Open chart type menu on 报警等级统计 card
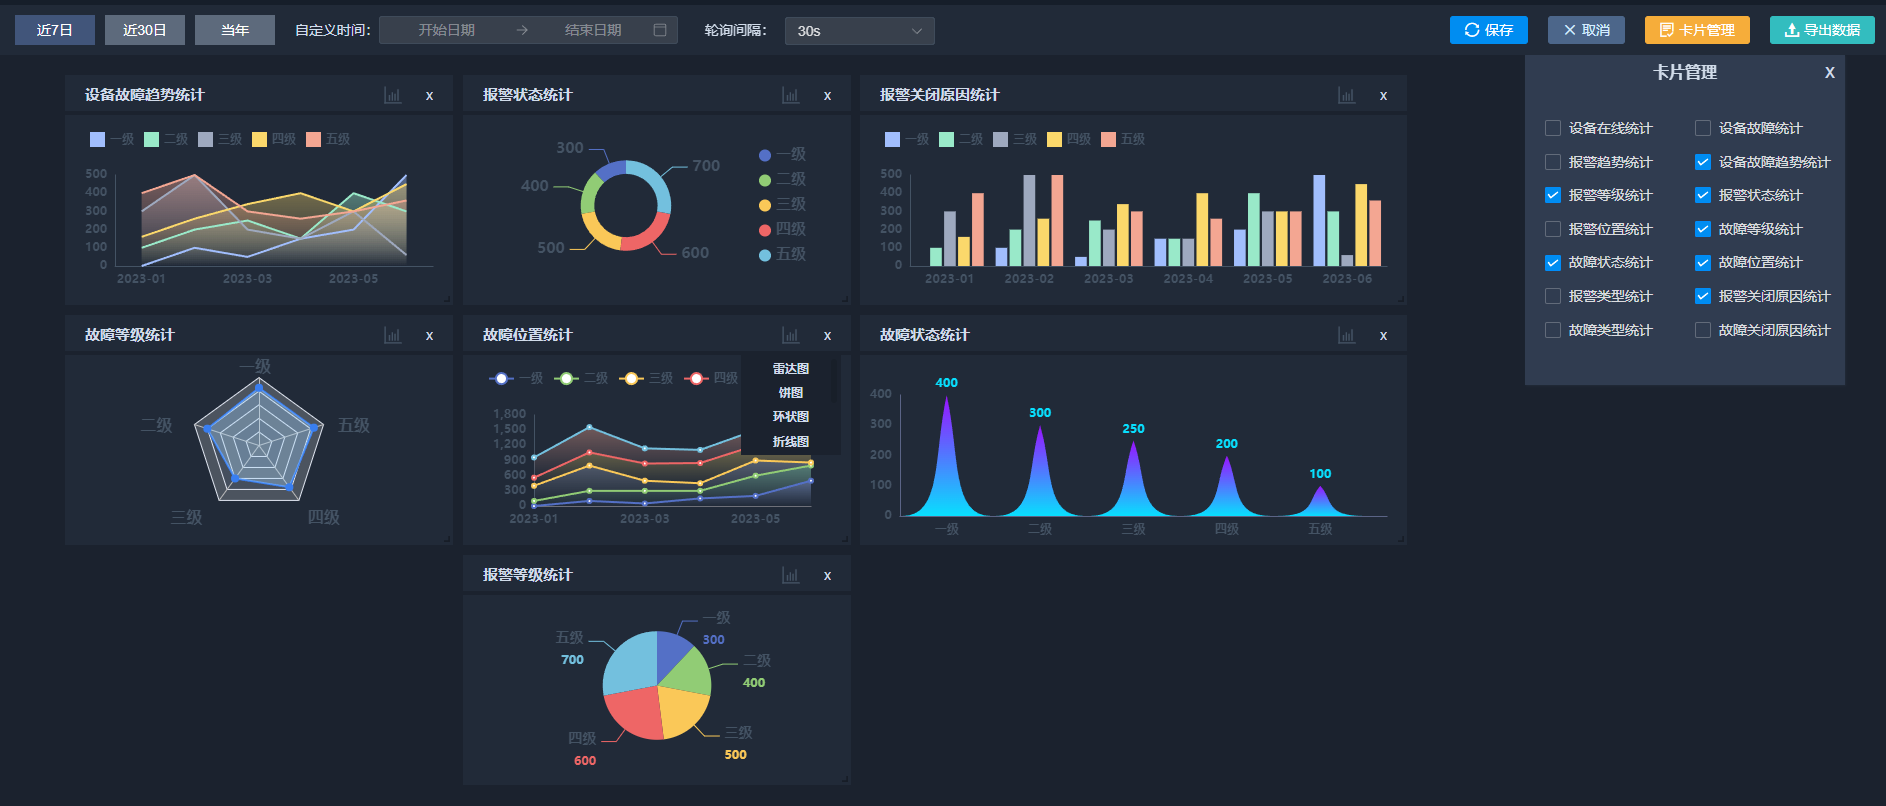This screenshot has width=1886, height=806. (790, 576)
